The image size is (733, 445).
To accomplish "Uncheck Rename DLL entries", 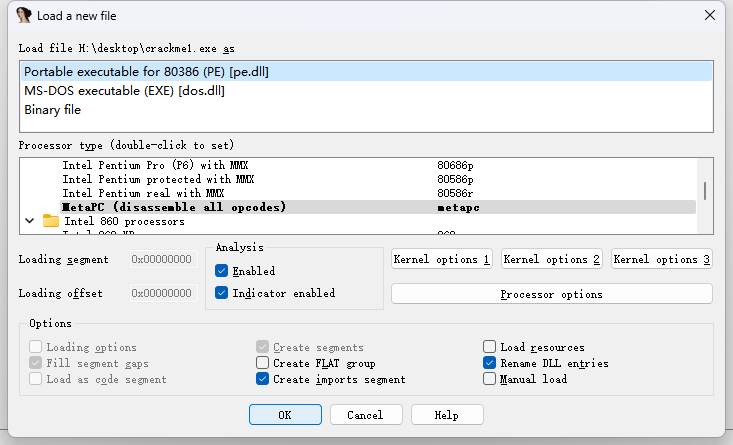I will [x=489, y=363].
